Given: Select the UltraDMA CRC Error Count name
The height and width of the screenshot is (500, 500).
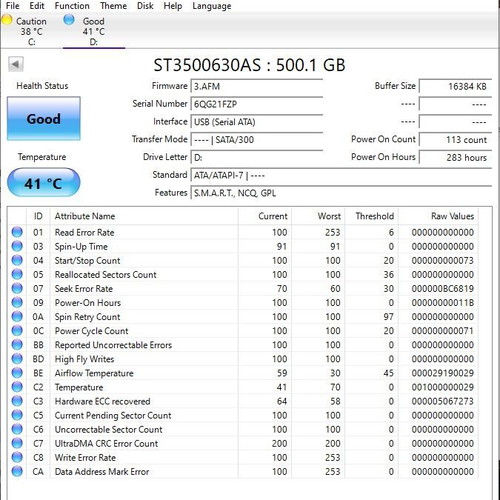Looking at the screenshot, I should 106,443.
